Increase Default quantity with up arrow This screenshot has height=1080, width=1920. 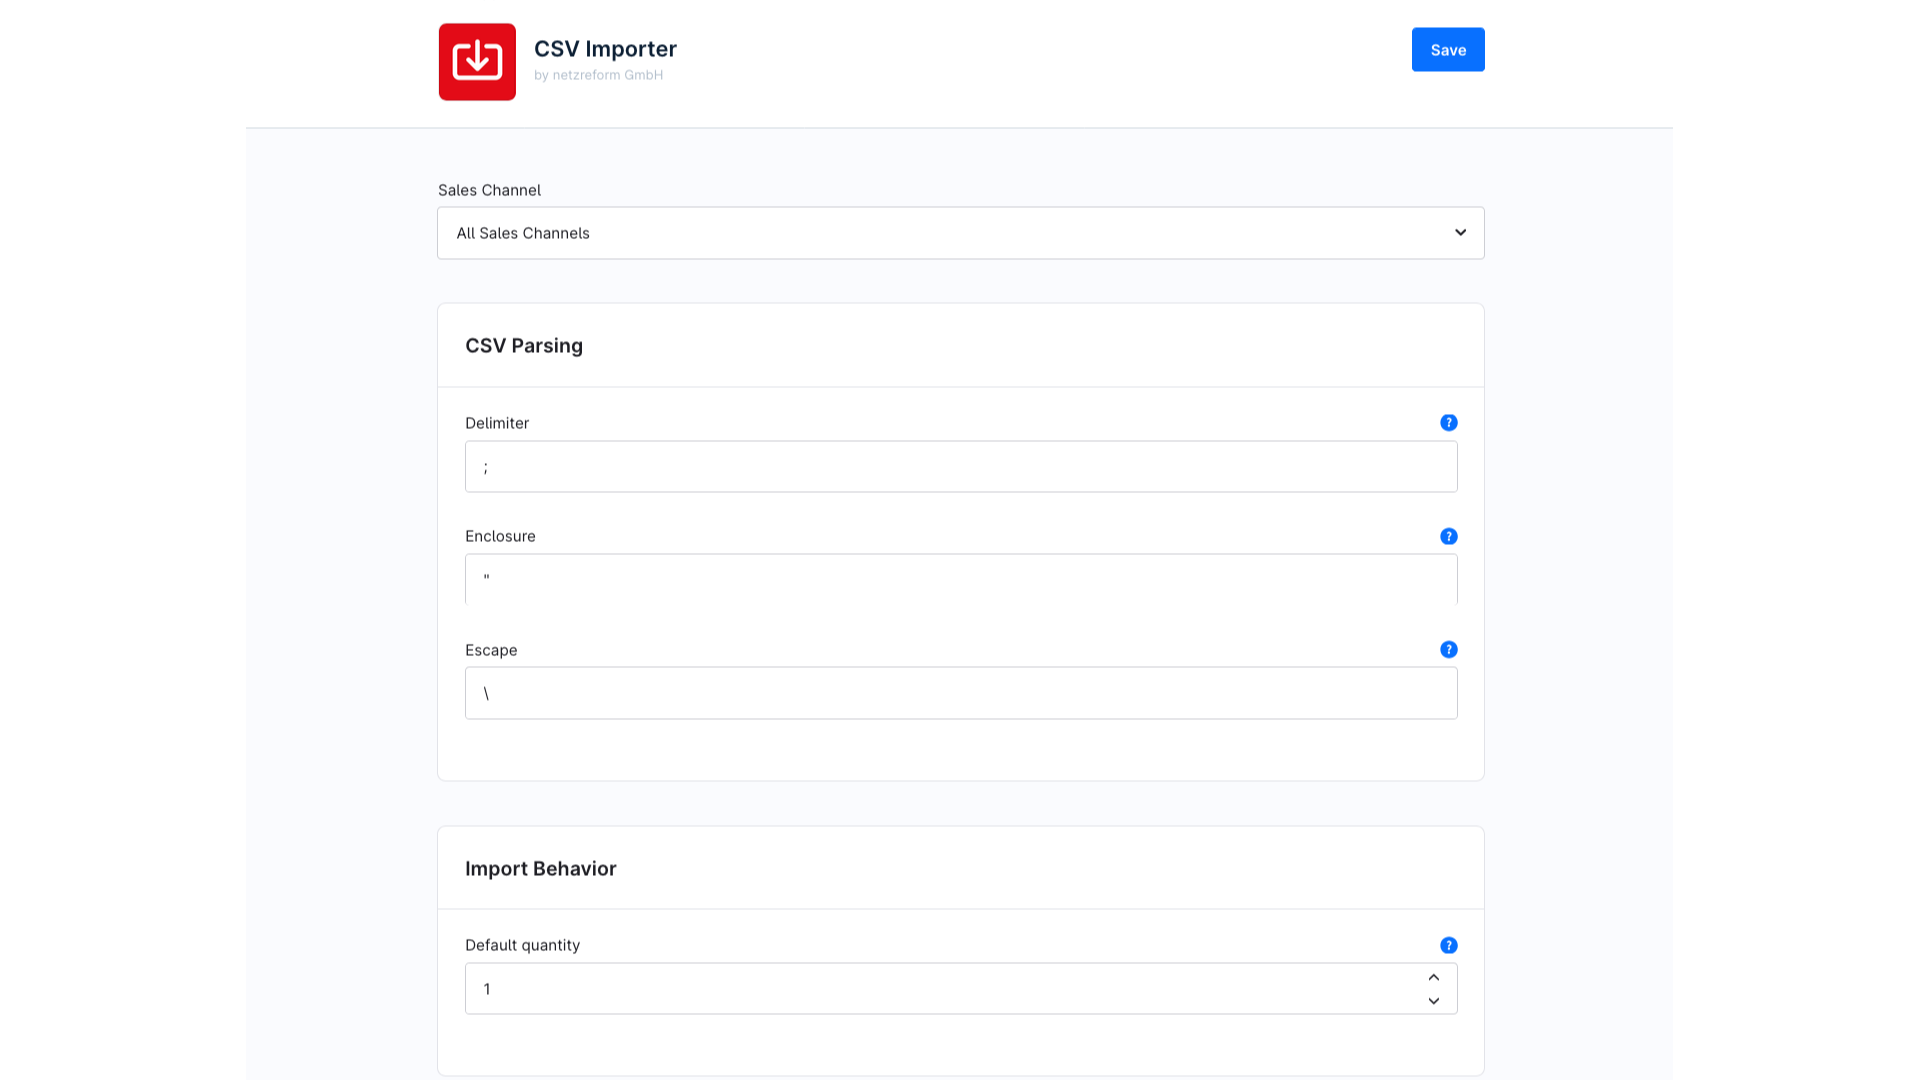(1433, 977)
